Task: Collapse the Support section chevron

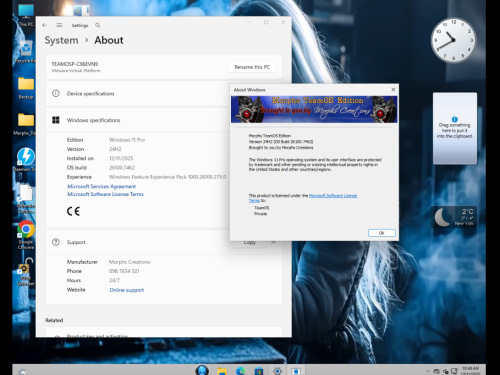Action: [274, 242]
